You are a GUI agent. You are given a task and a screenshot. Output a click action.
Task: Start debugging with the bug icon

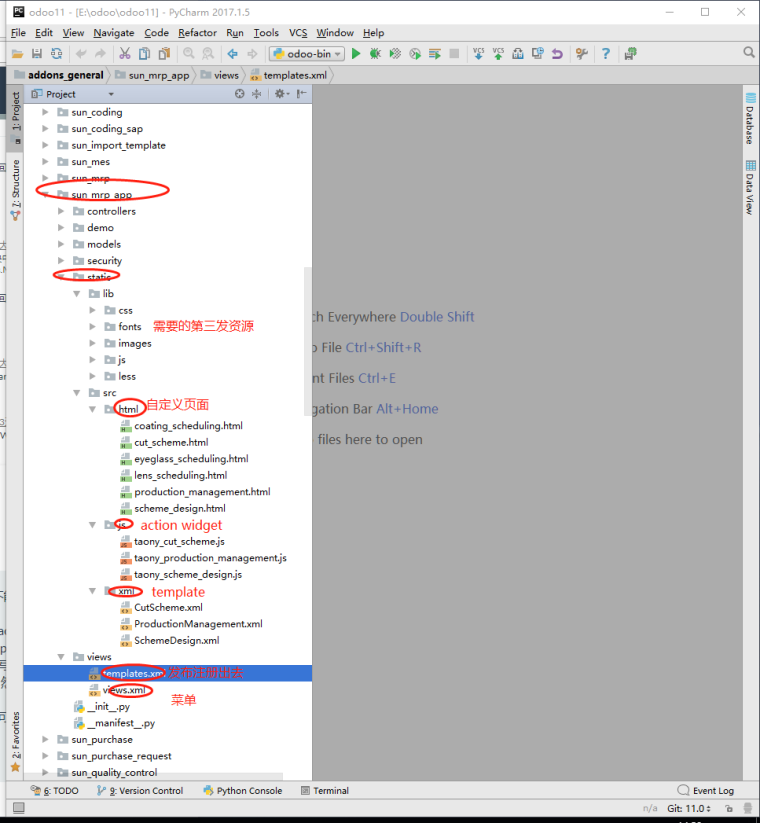pyautogui.click(x=375, y=54)
